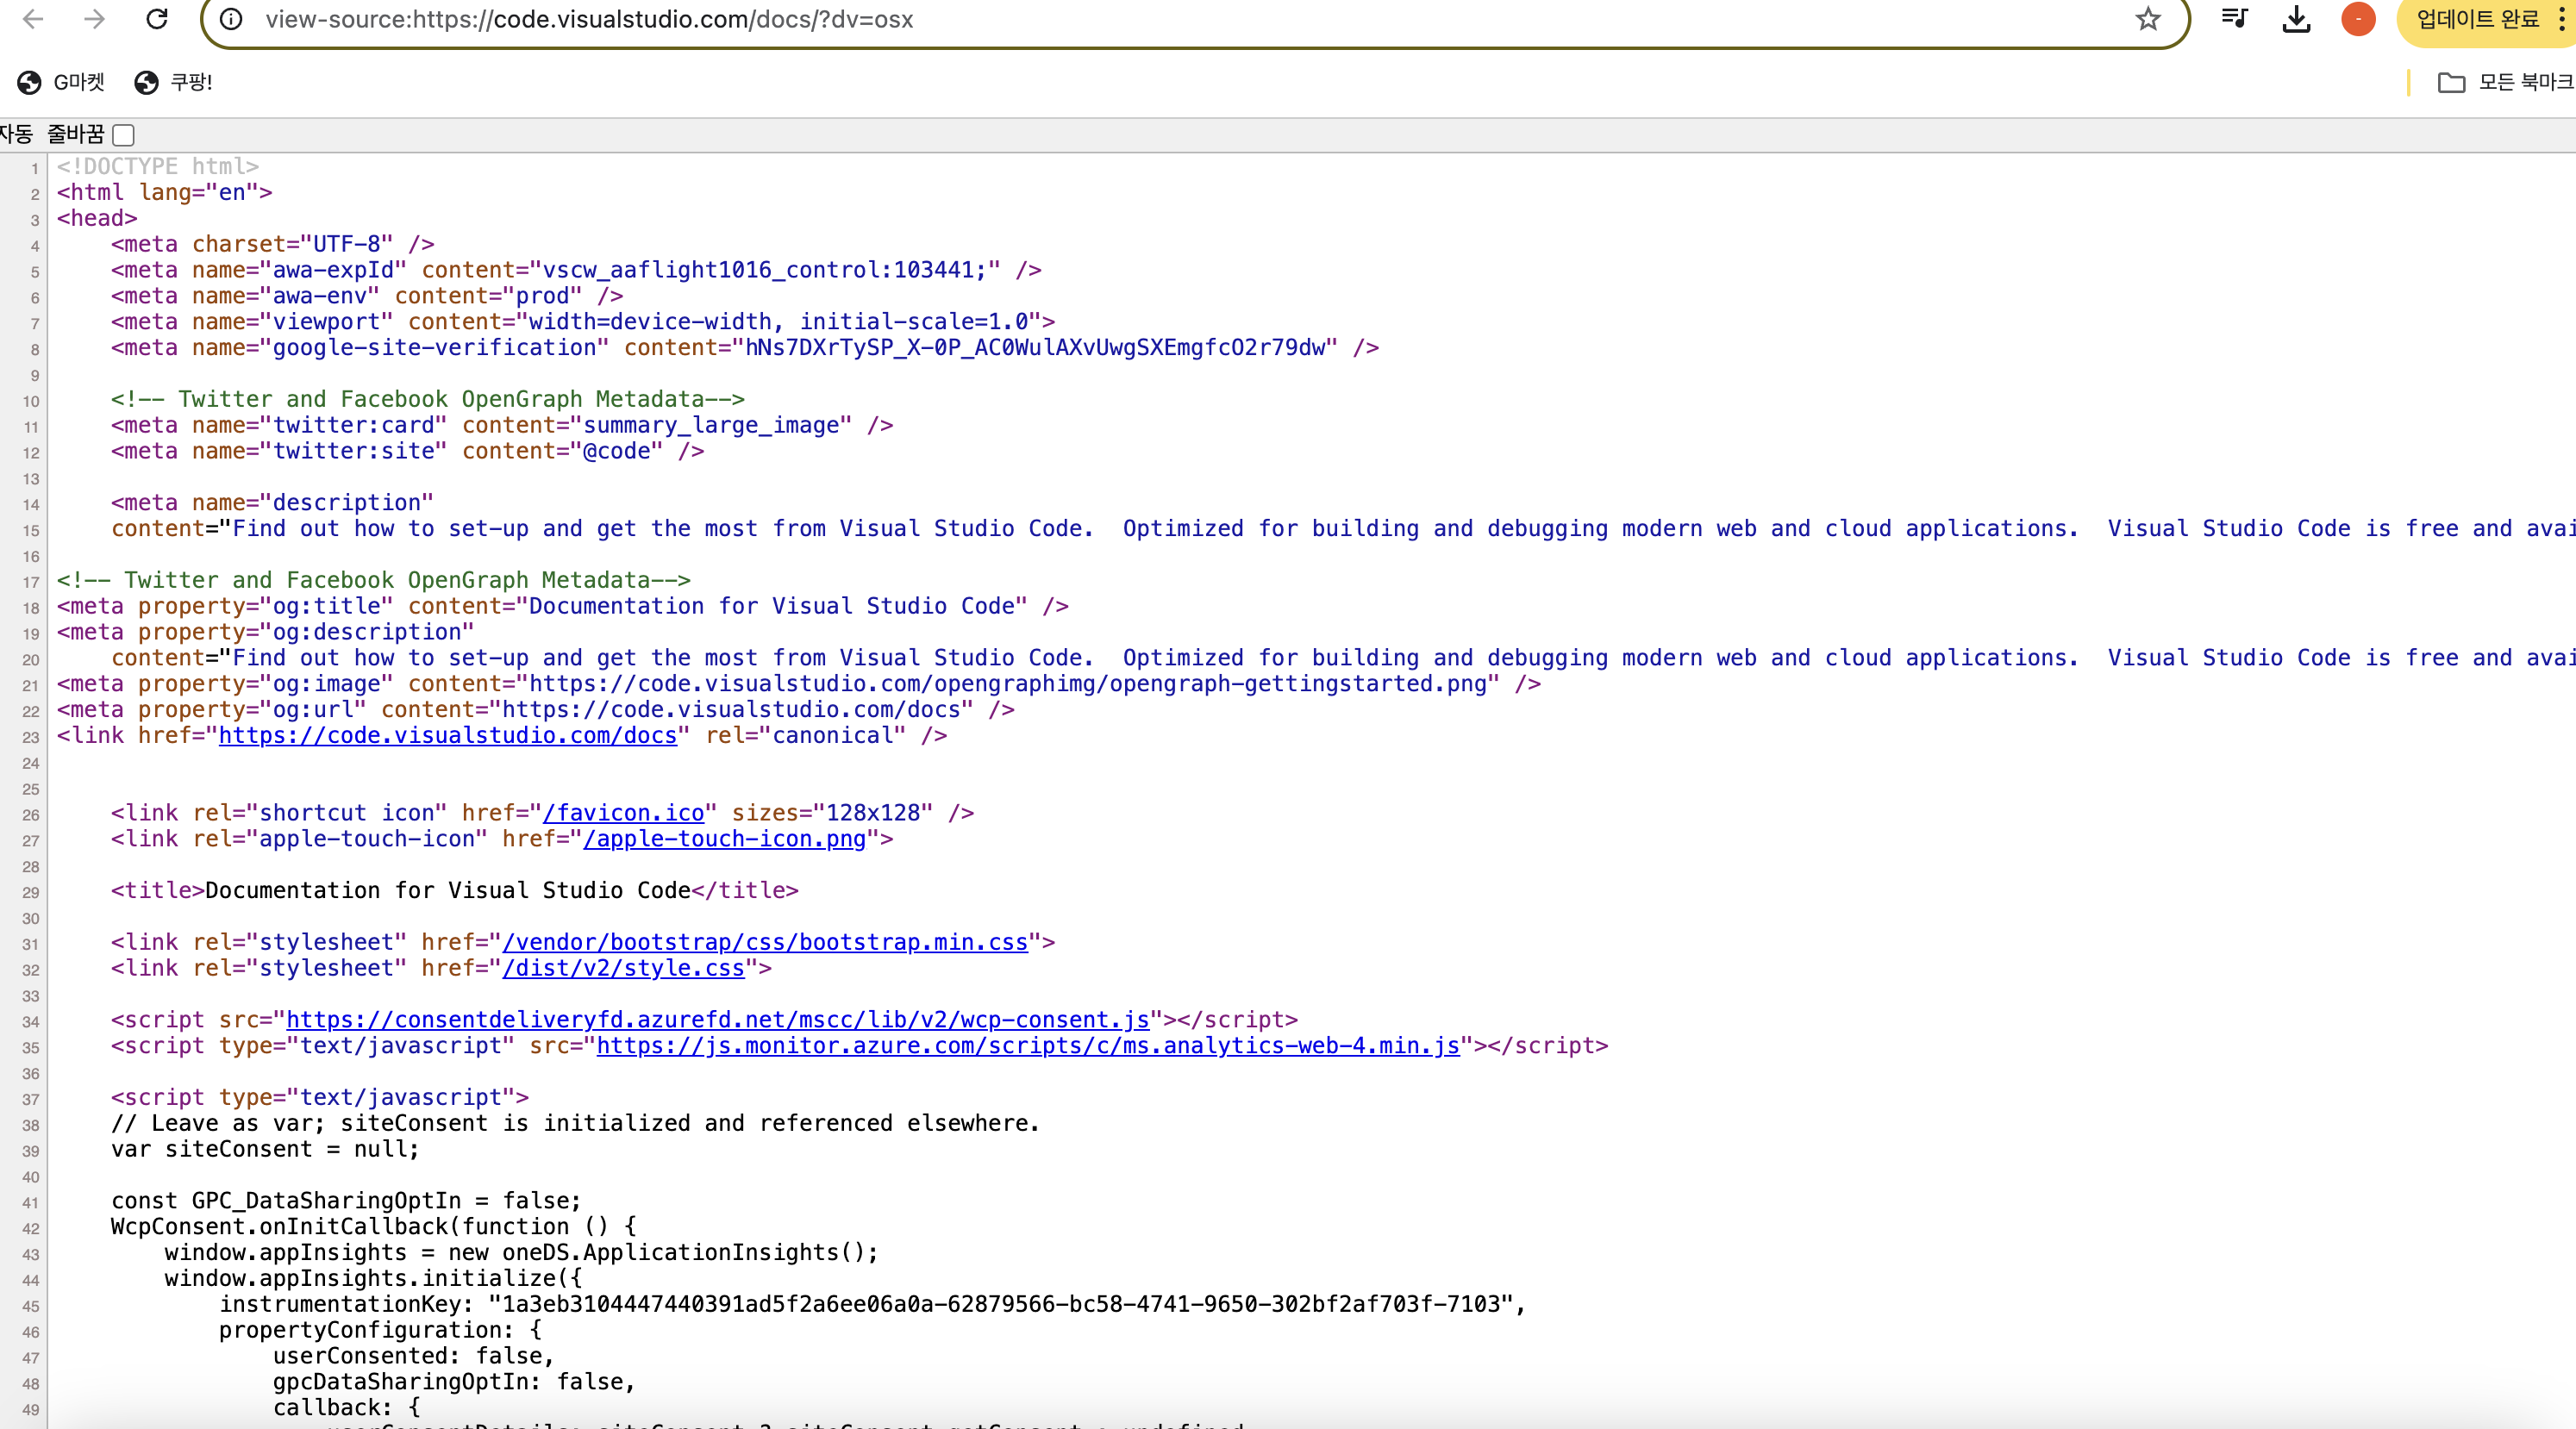2576x1429 pixels.
Task: Click the instrumentationKey value line
Action: [872, 1304]
